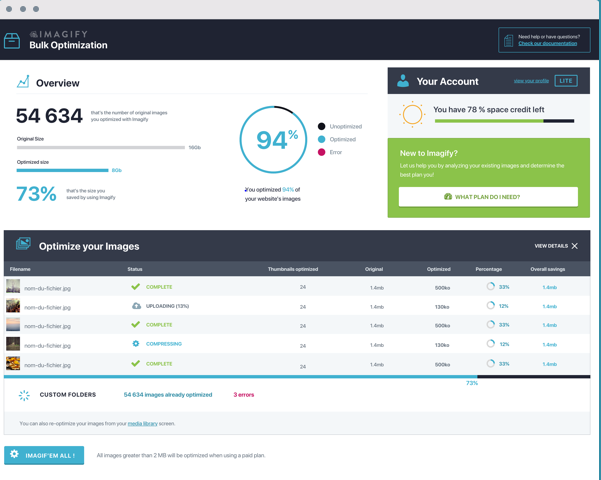Click the space credit progress bar

504,121
